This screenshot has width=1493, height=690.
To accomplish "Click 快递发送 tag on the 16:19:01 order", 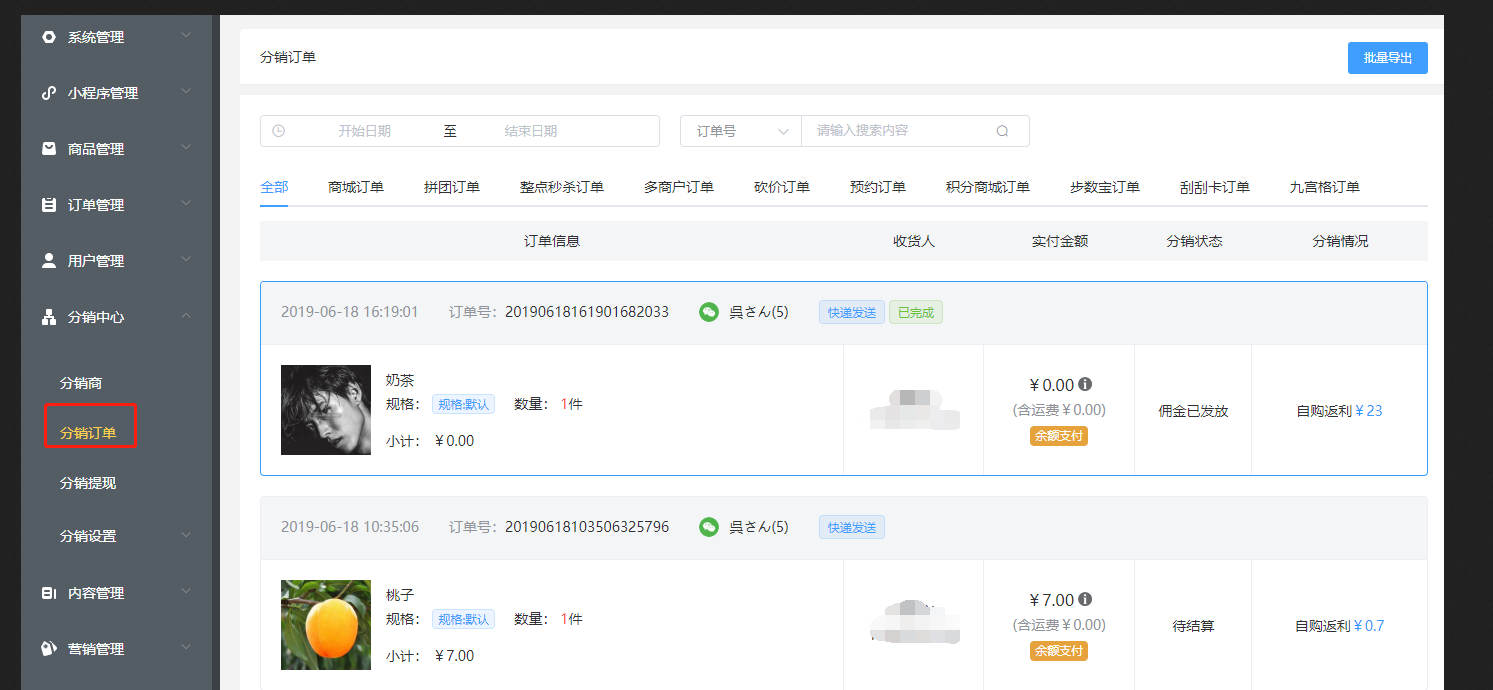I will pyautogui.click(x=852, y=313).
